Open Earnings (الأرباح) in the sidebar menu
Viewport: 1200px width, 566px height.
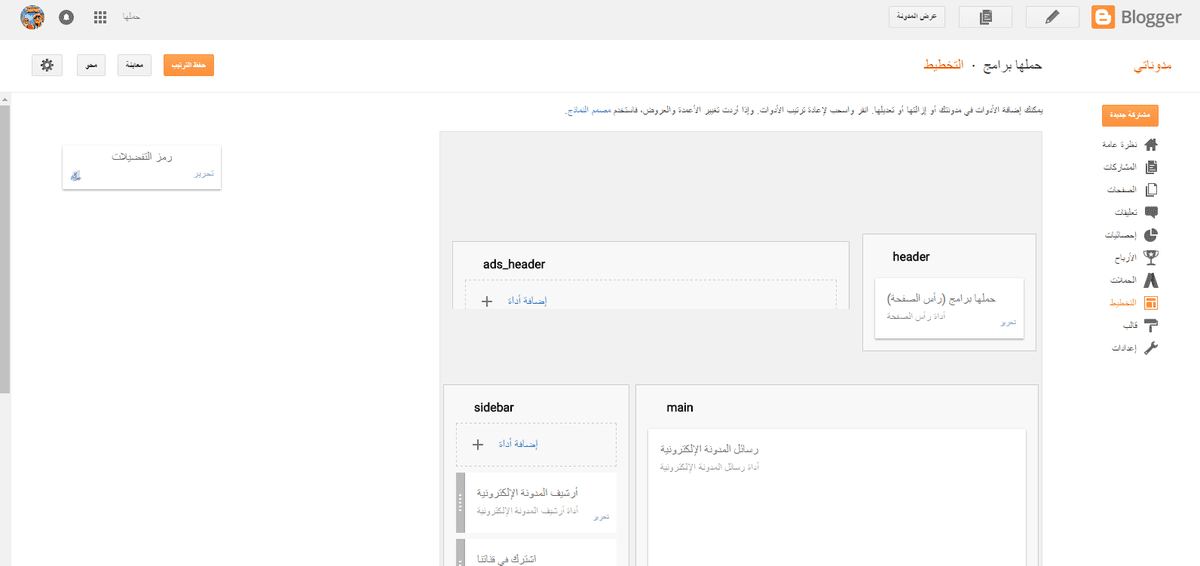(1135, 258)
